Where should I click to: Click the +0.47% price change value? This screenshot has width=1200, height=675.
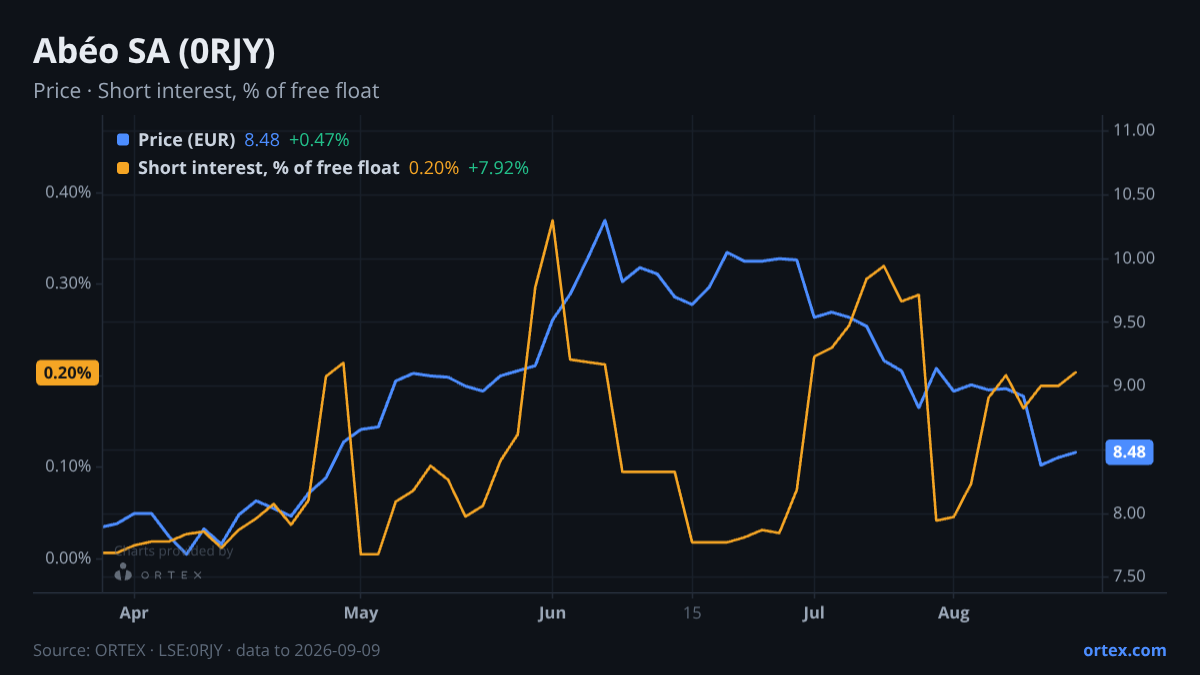(319, 140)
